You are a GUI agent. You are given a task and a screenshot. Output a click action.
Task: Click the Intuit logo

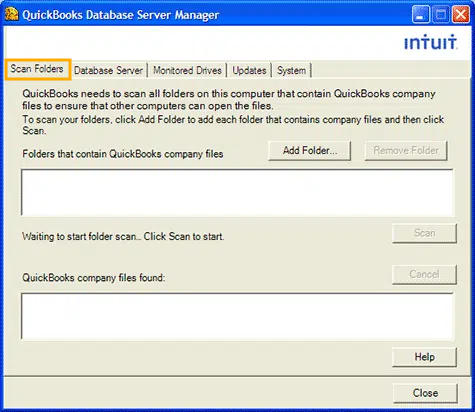tap(430, 42)
